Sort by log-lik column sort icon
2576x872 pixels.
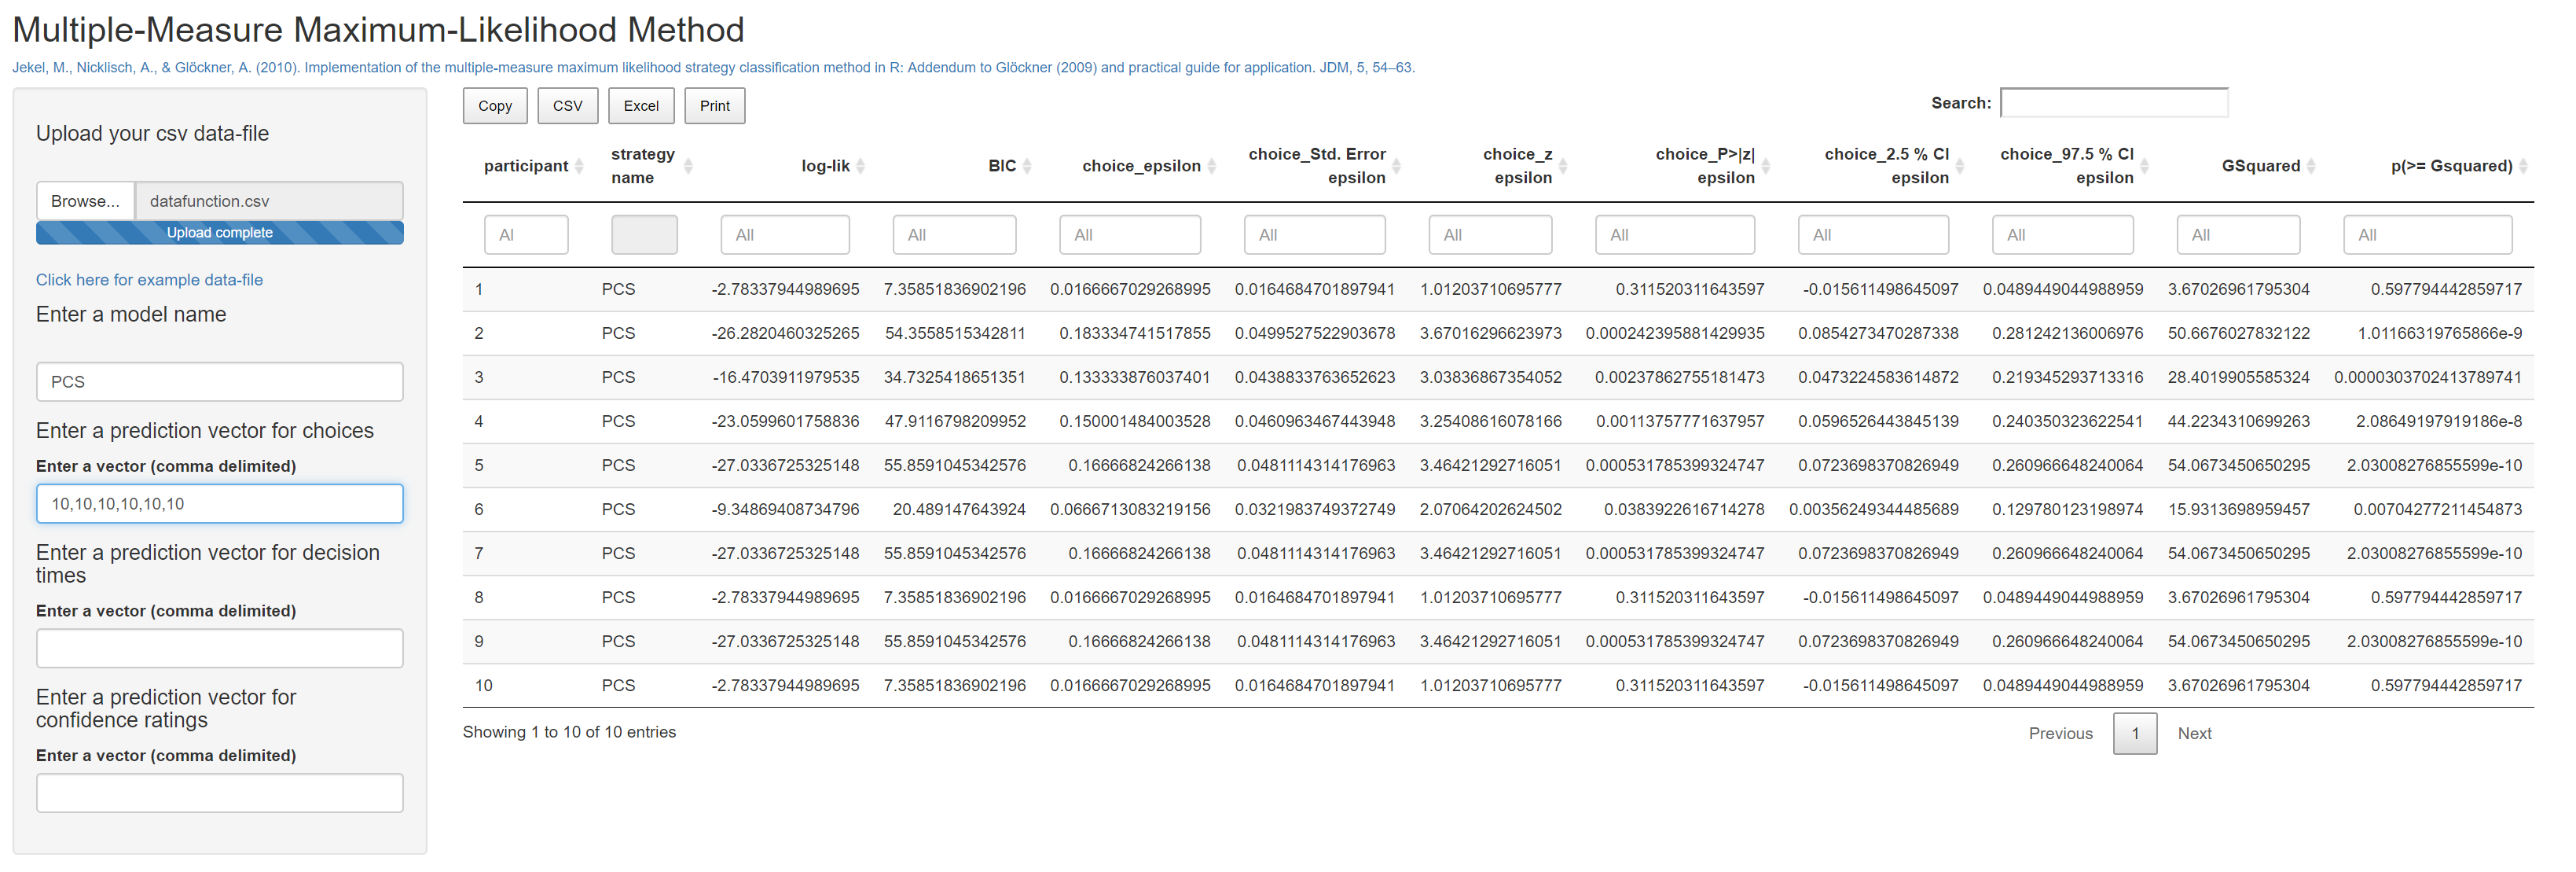point(860,166)
